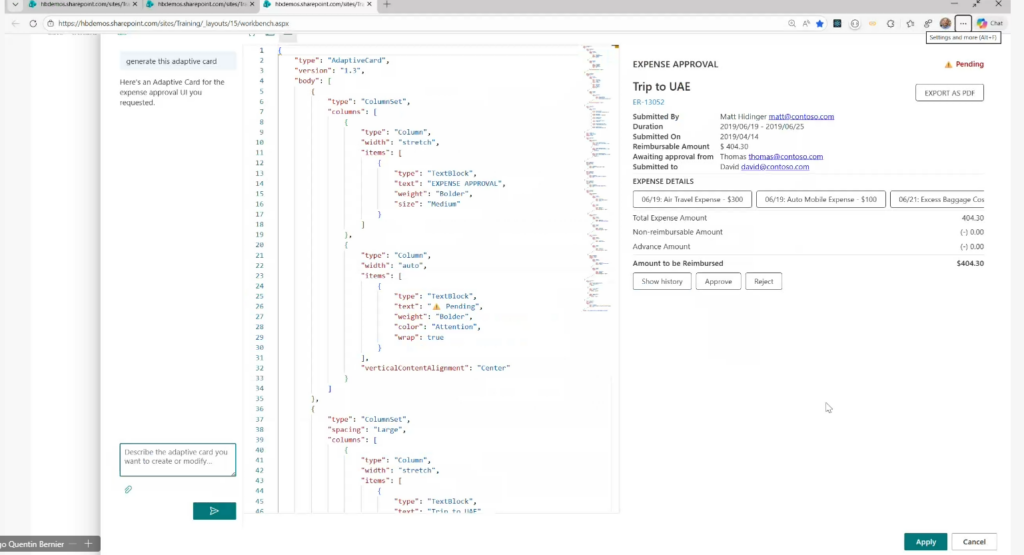Click EXPORT AS PDF button

tap(949, 93)
